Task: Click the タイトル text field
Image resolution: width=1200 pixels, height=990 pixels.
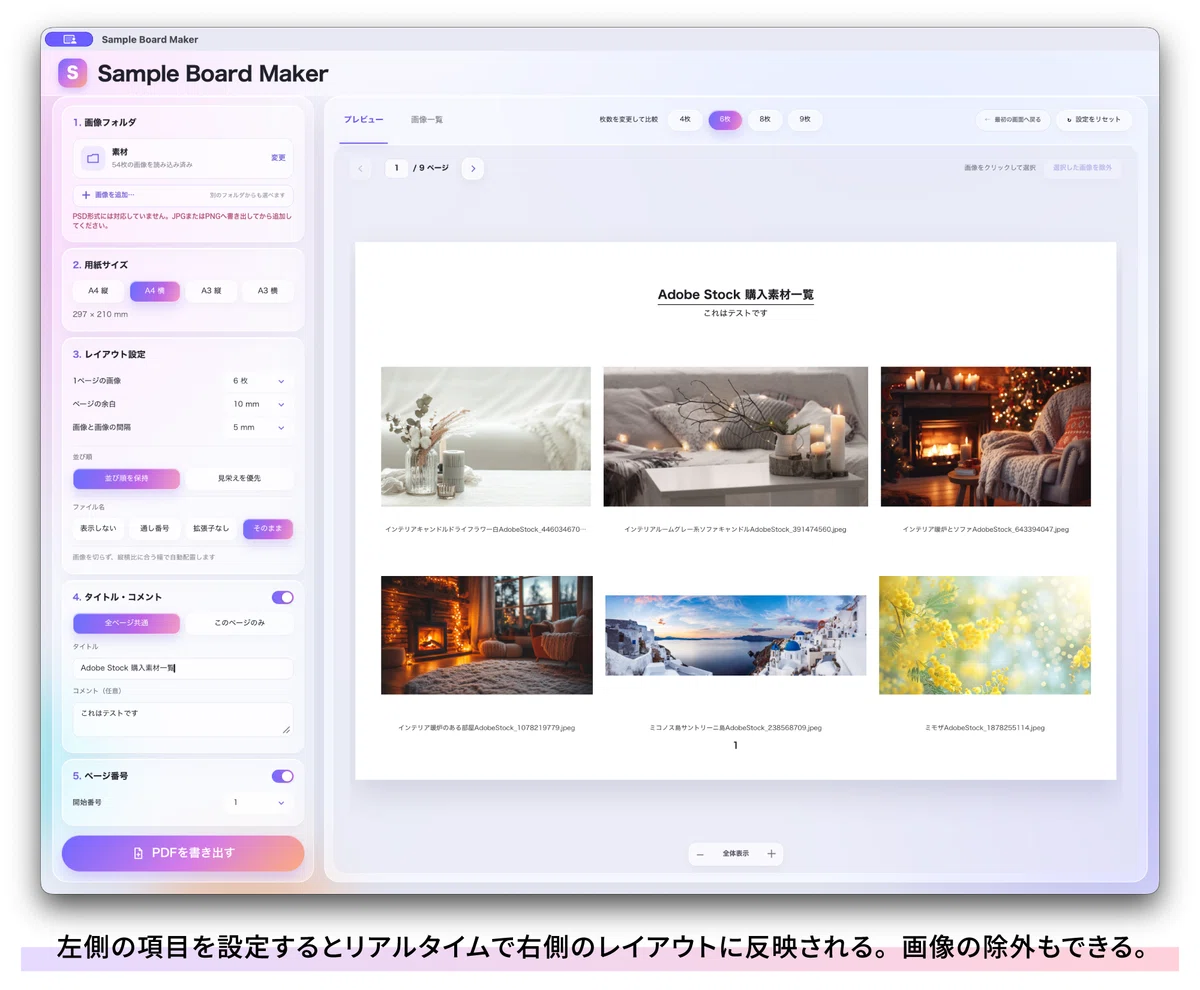Action: click(183, 668)
